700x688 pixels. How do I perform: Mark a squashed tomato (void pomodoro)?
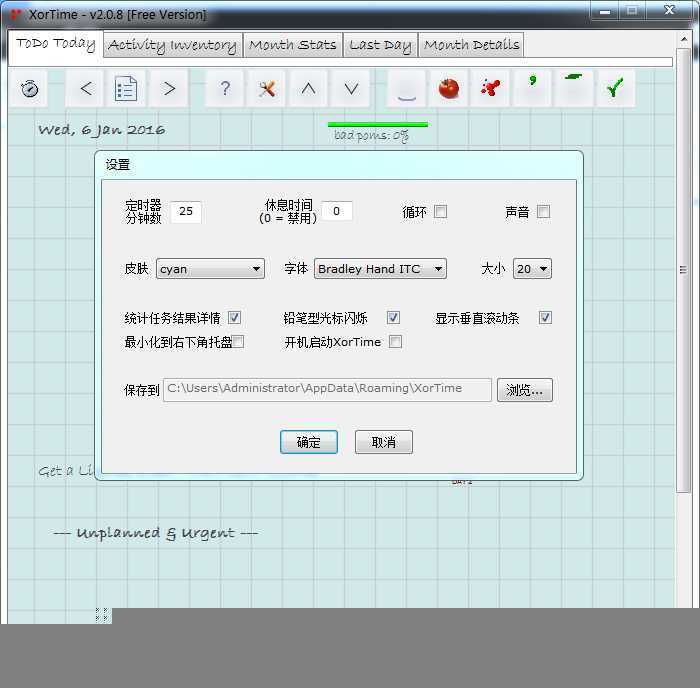490,88
